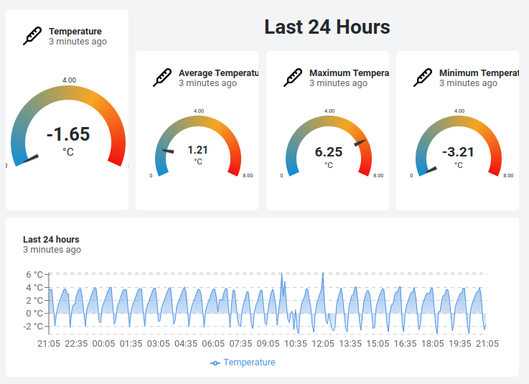Select the 1.21 average temperature value
The height and width of the screenshot is (384, 529).
[x=198, y=150]
